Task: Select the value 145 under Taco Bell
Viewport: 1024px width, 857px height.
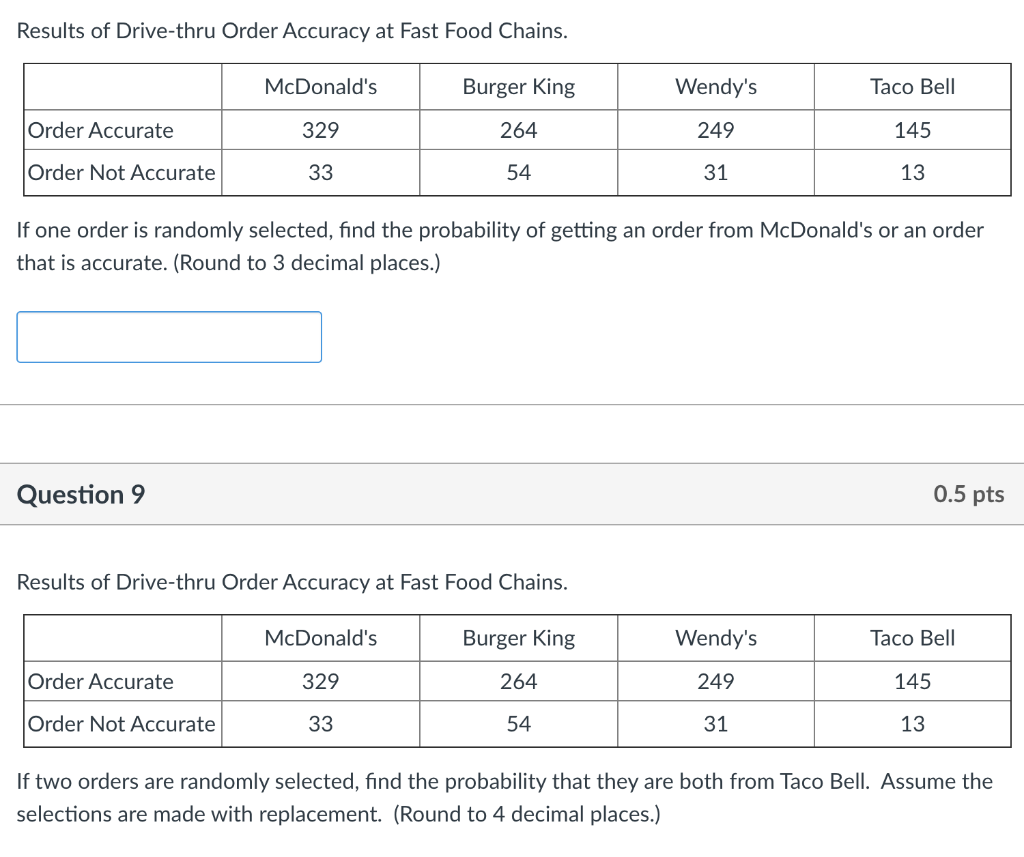Action: (912, 130)
